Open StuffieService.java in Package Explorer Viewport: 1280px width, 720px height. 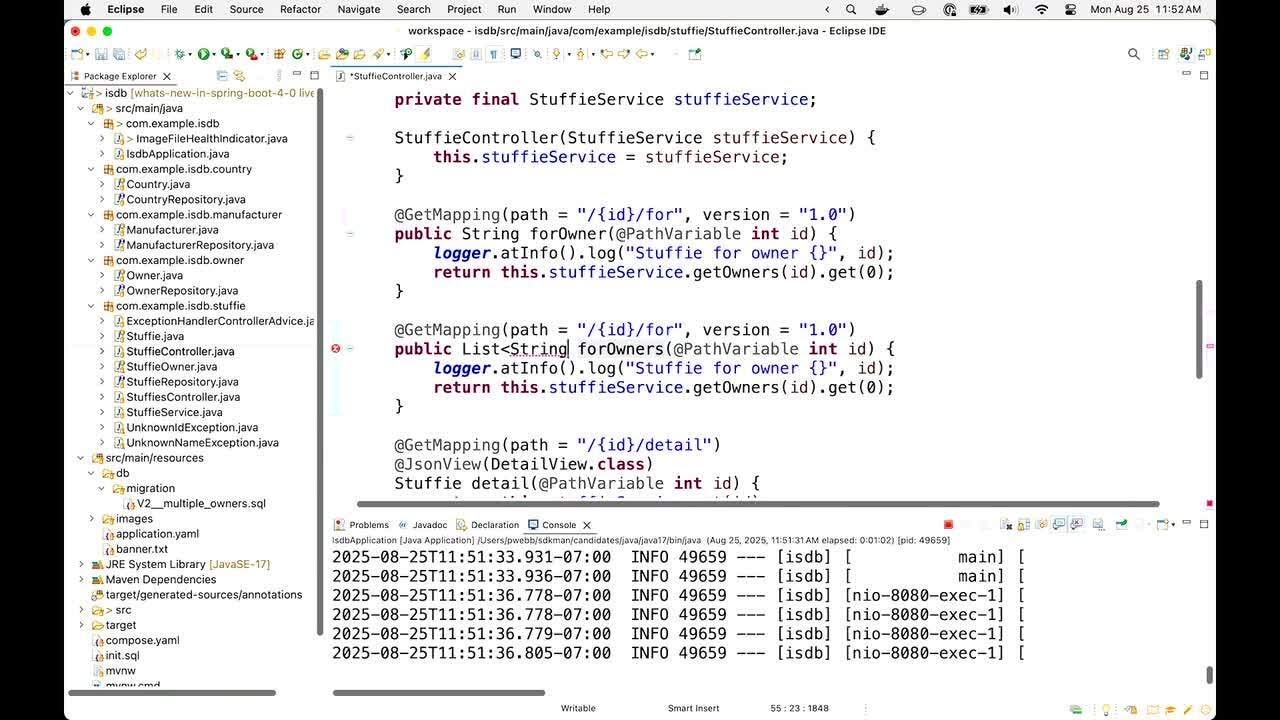(x=174, y=412)
